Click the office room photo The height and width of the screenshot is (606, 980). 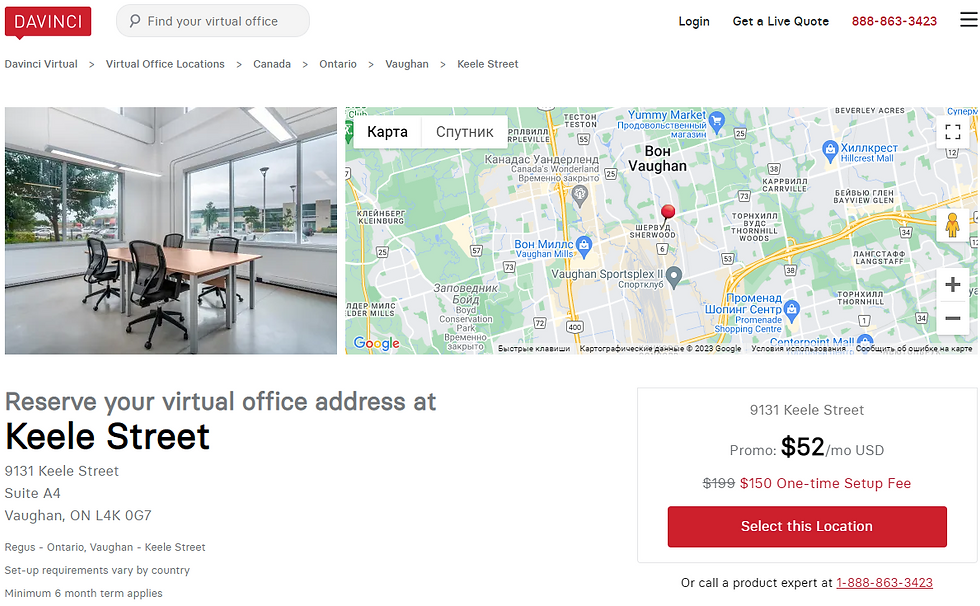point(171,231)
